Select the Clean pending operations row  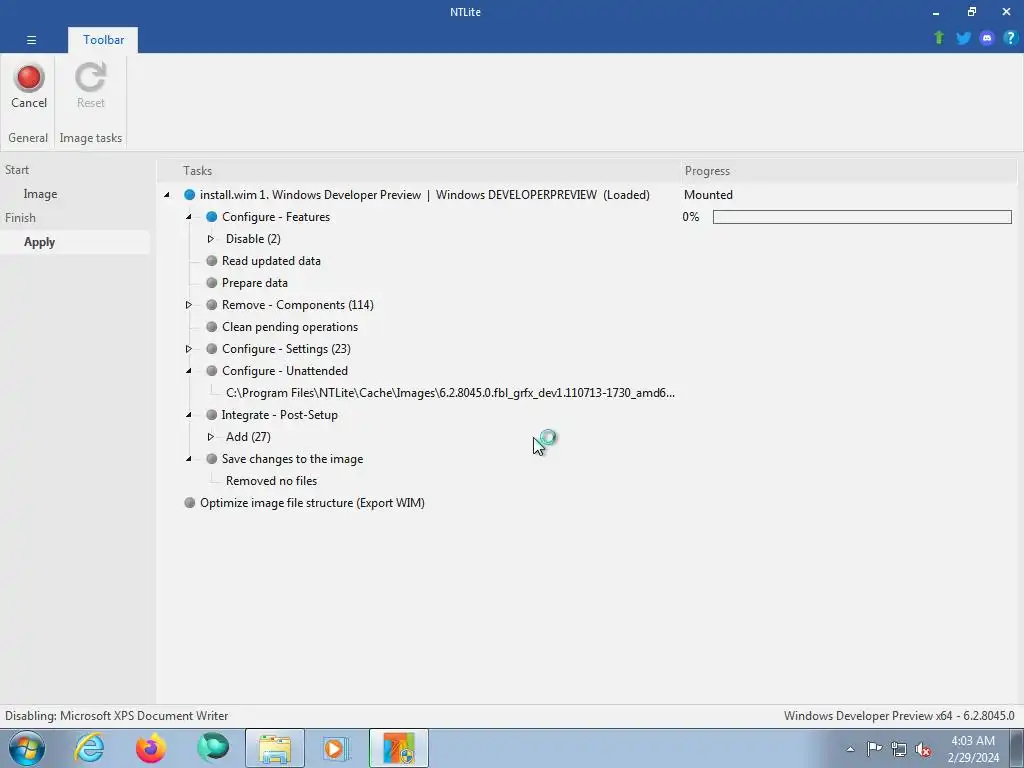pyautogui.click(x=290, y=327)
